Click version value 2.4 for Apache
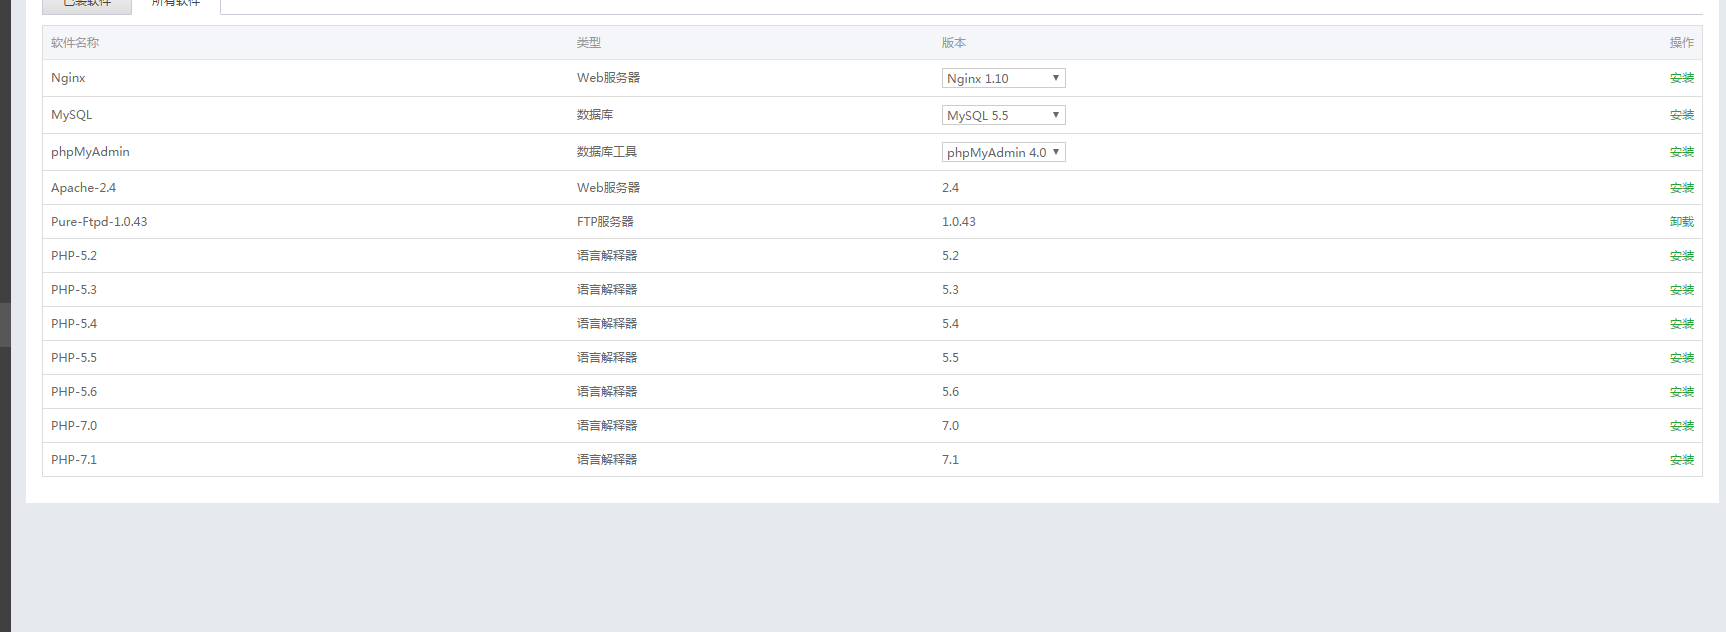The image size is (1726, 632). tap(950, 188)
